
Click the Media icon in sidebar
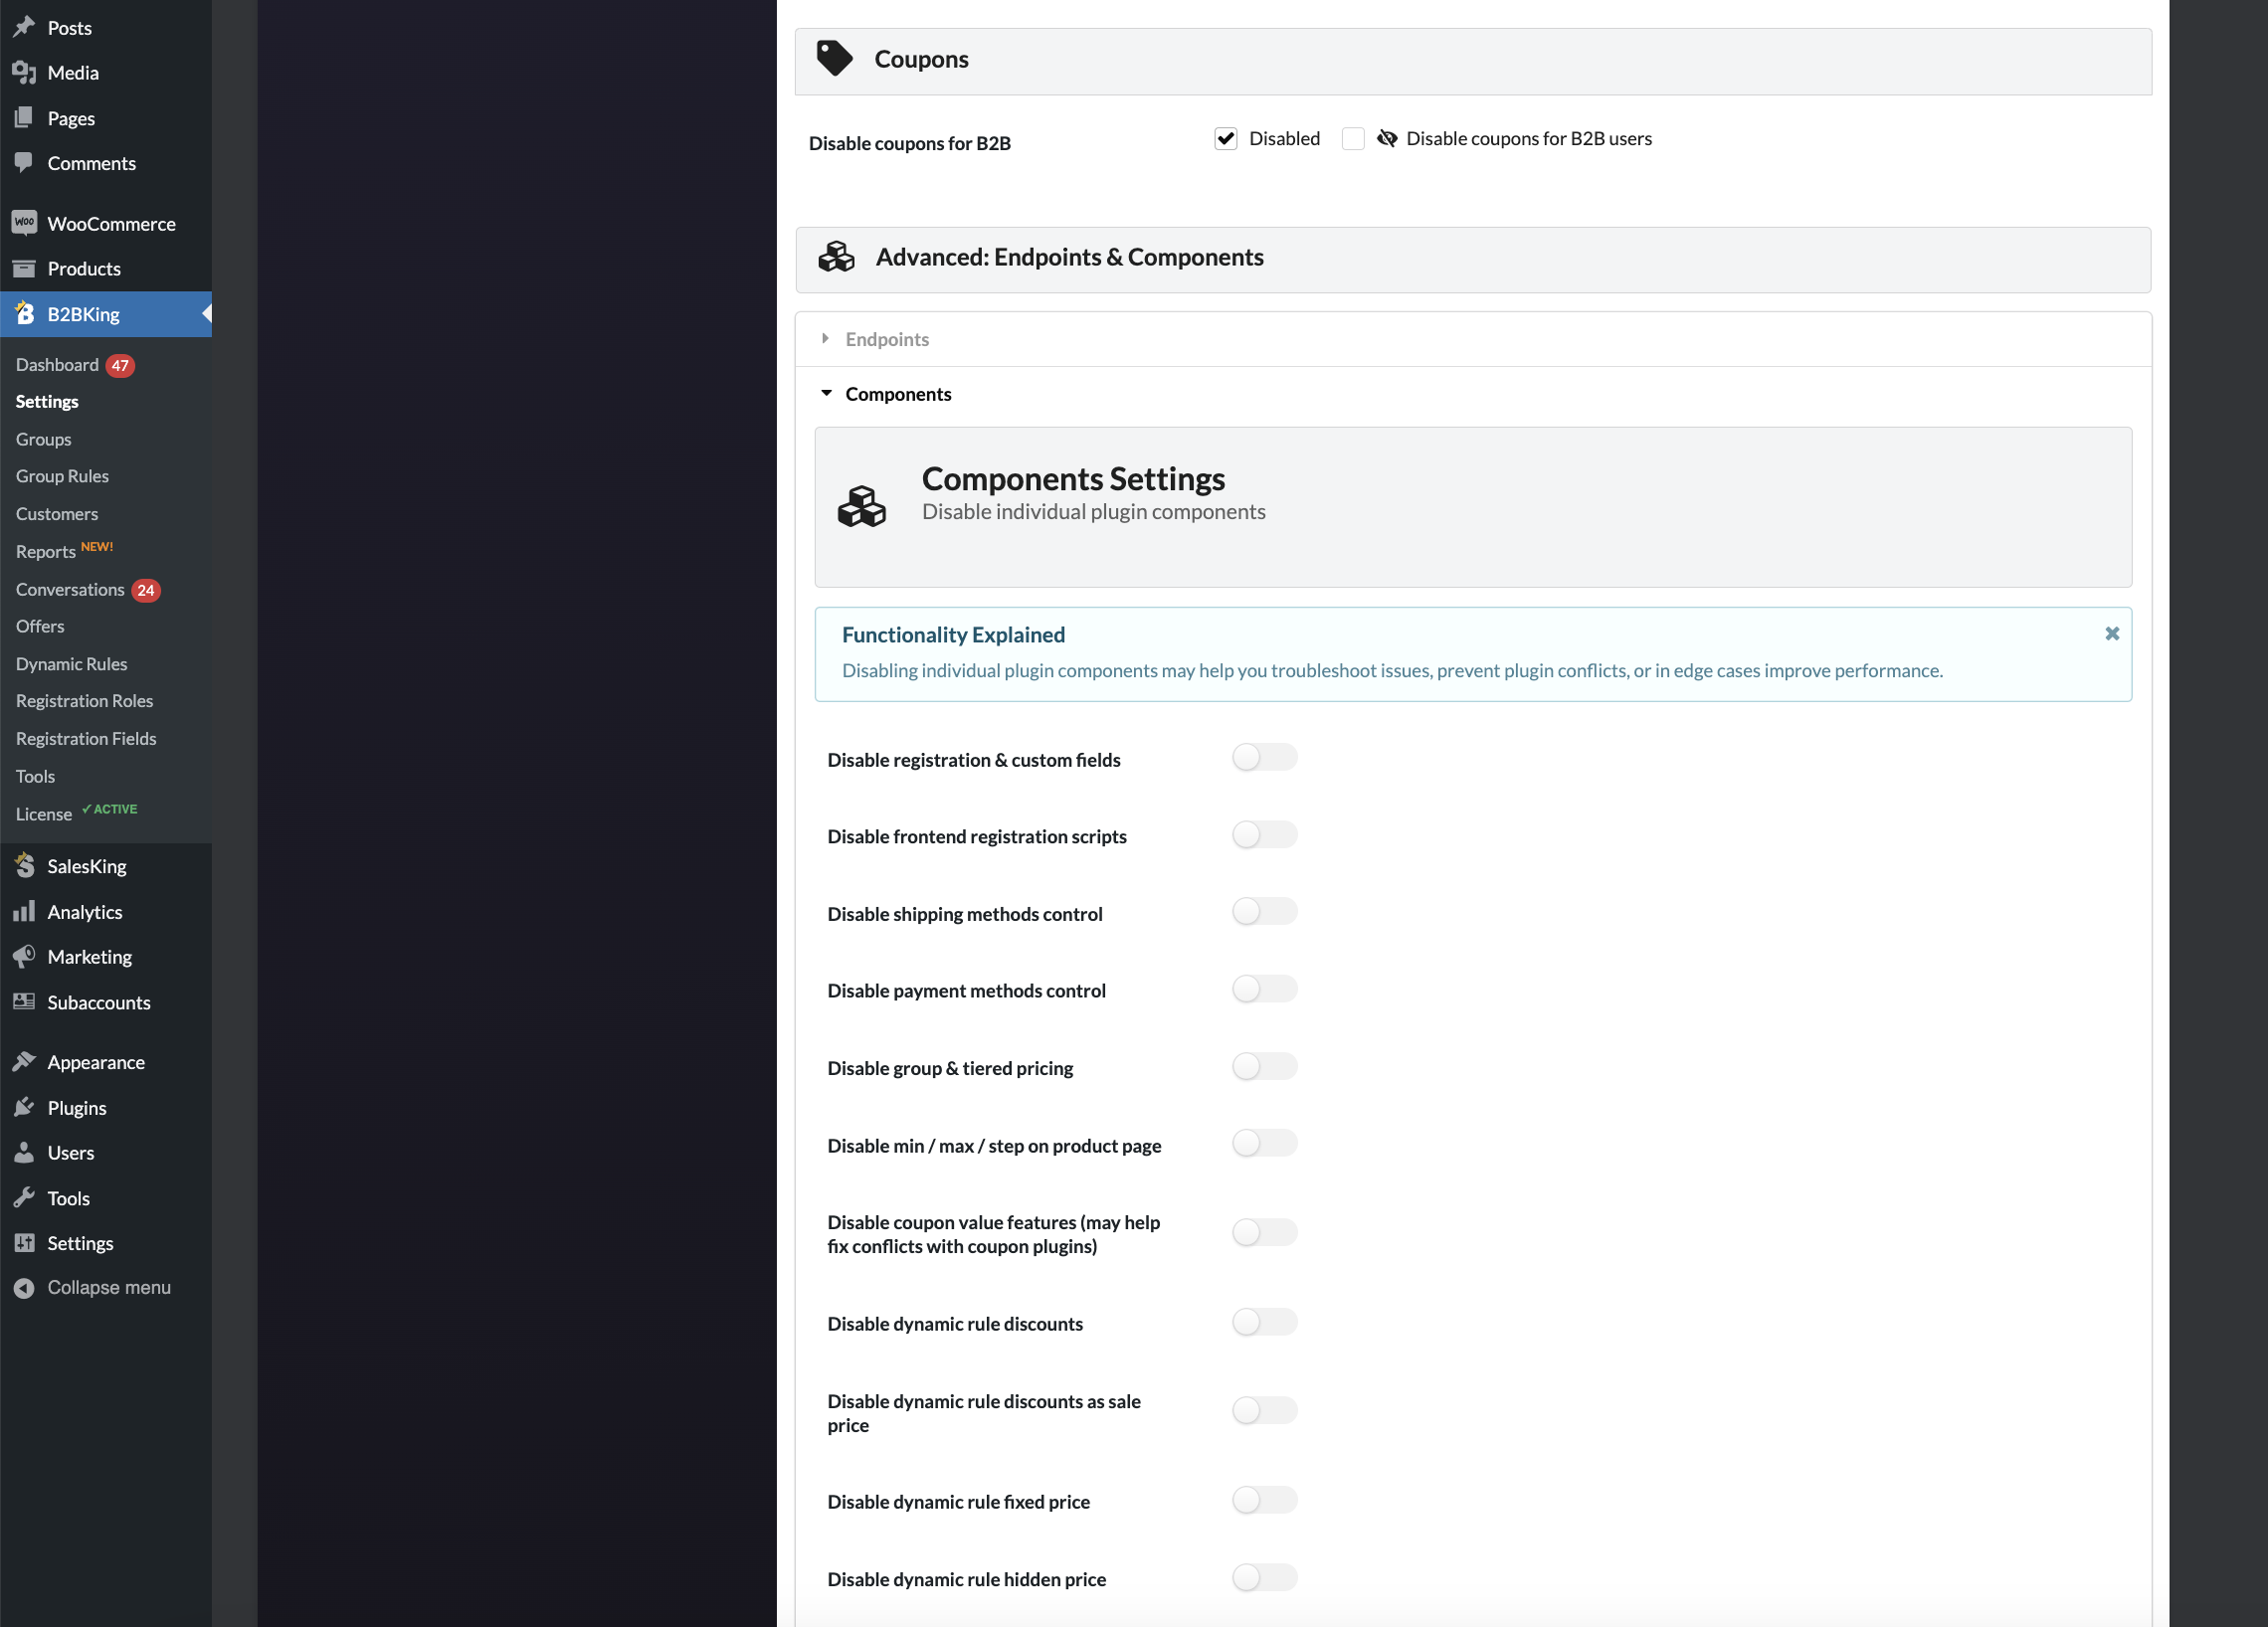click(x=24, y=72)
